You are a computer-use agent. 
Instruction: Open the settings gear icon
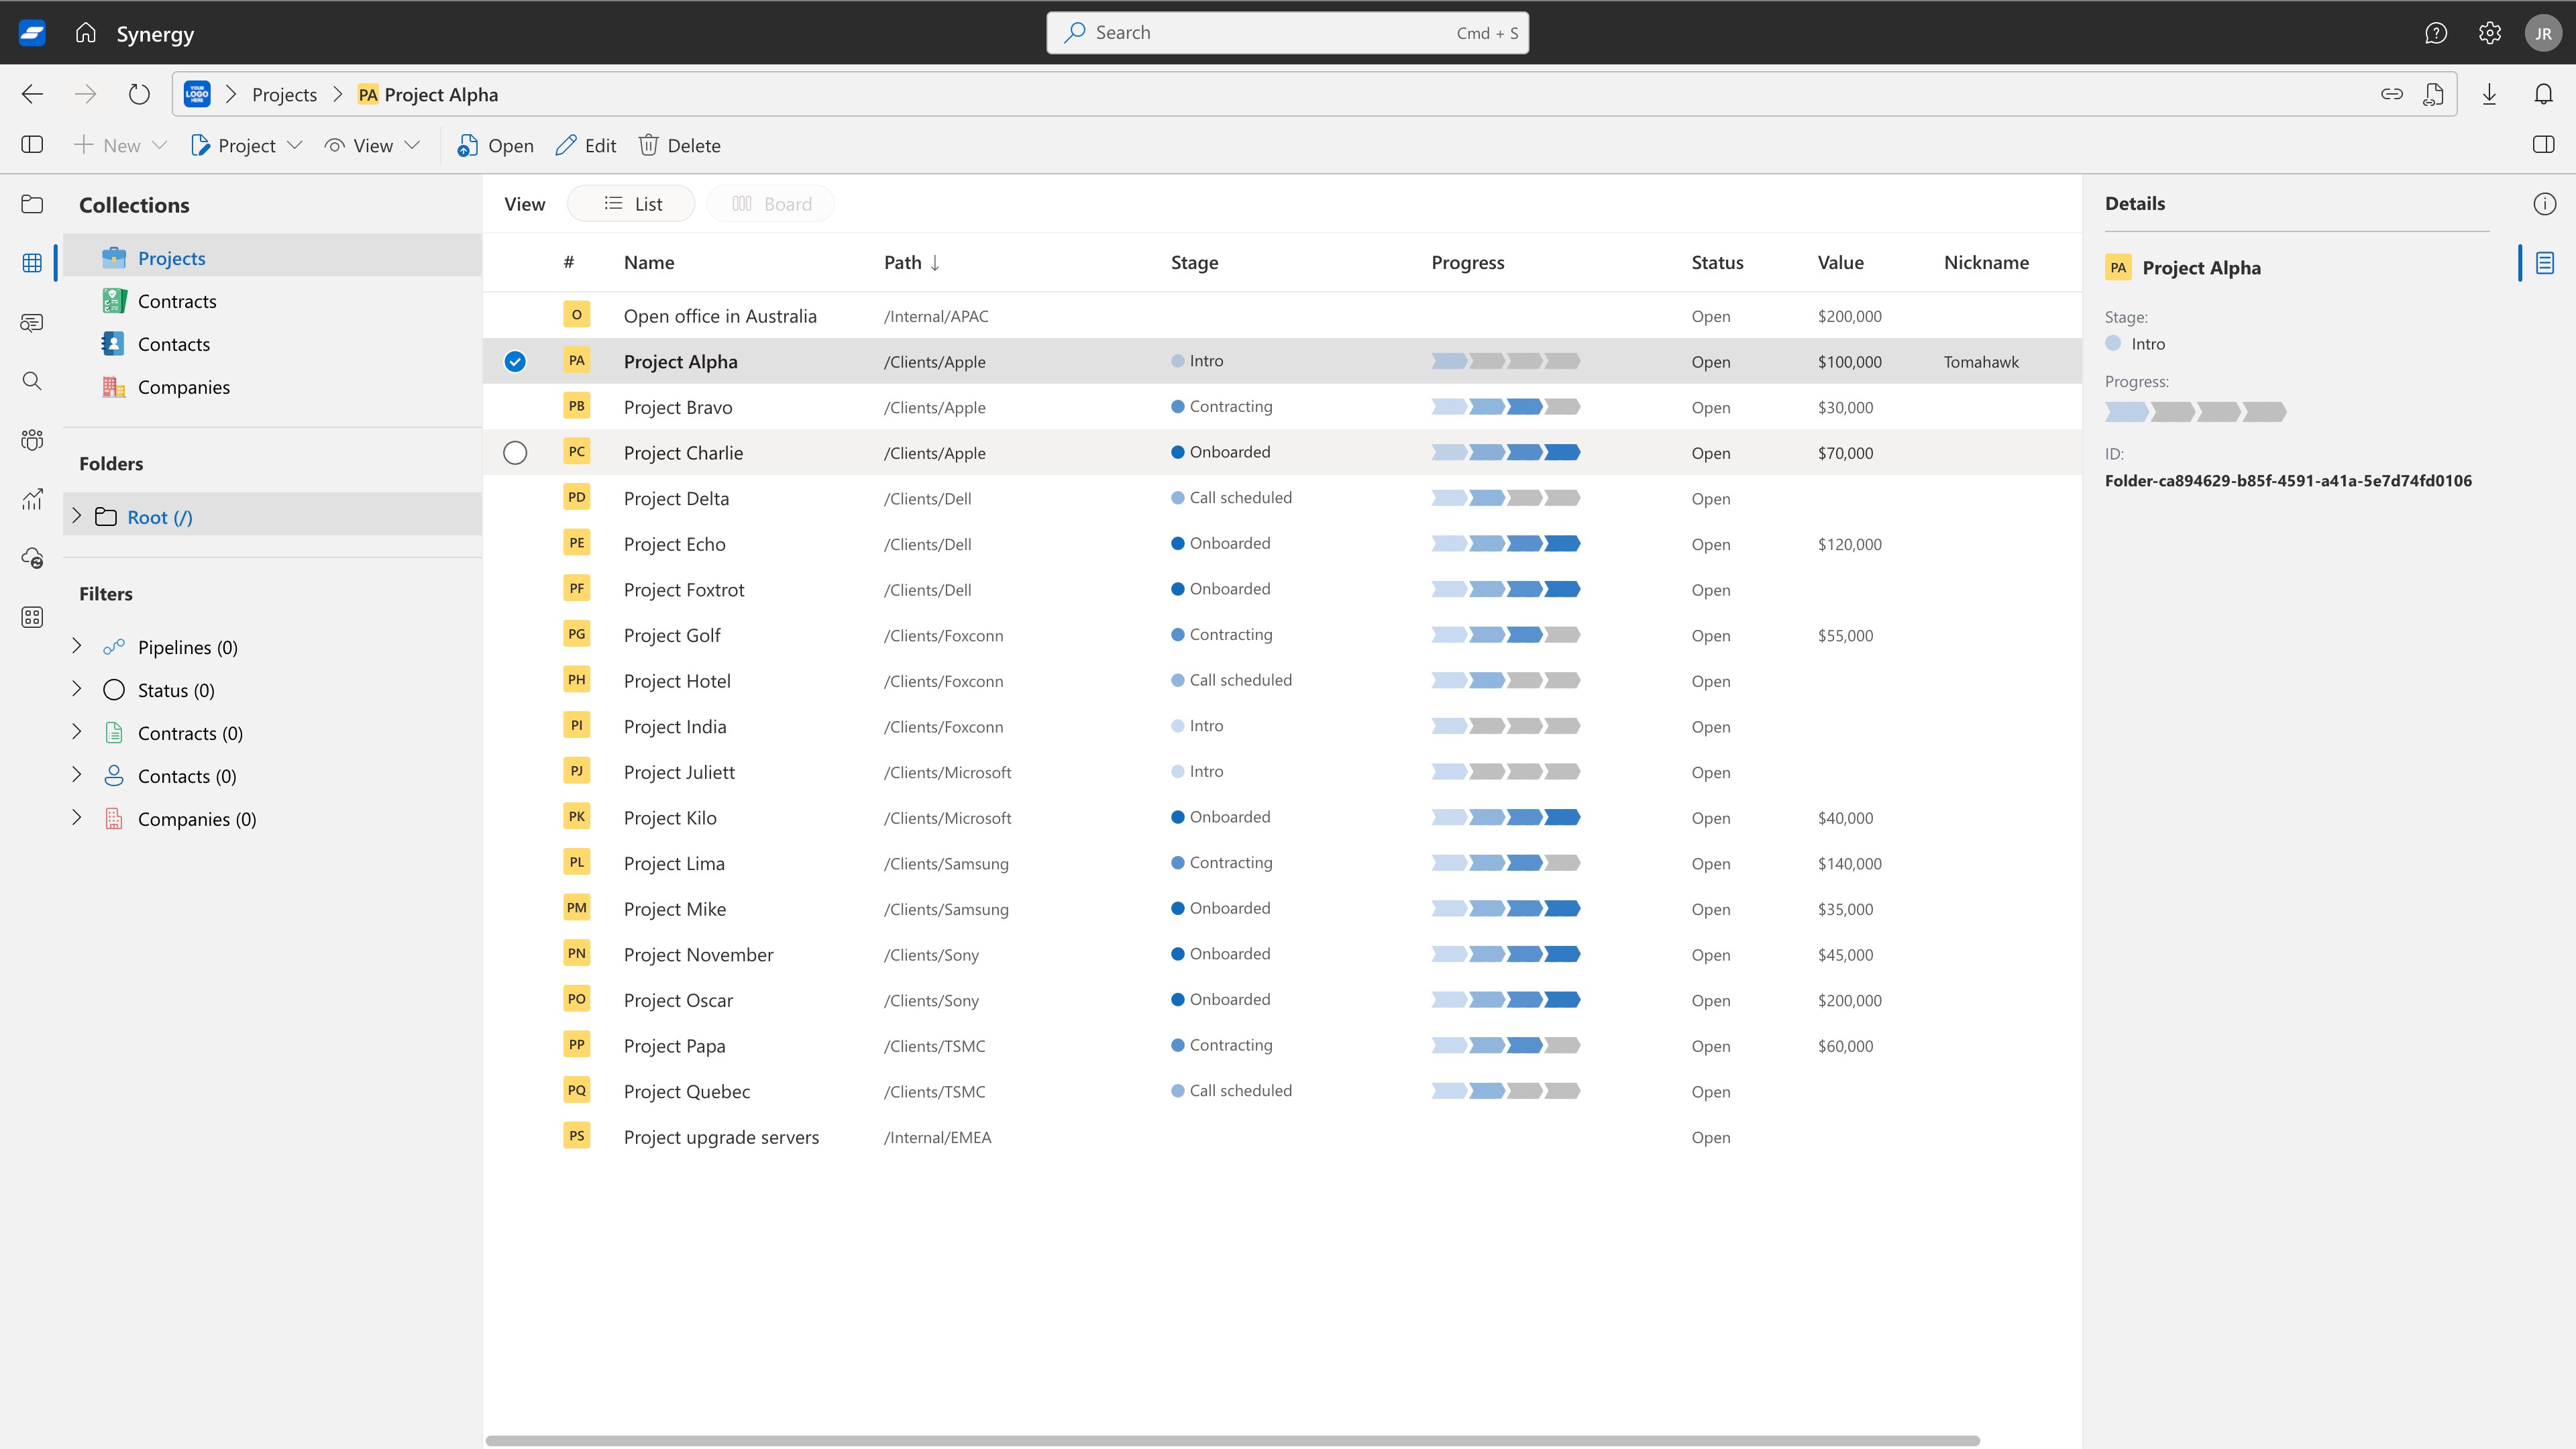(2489, 33)
